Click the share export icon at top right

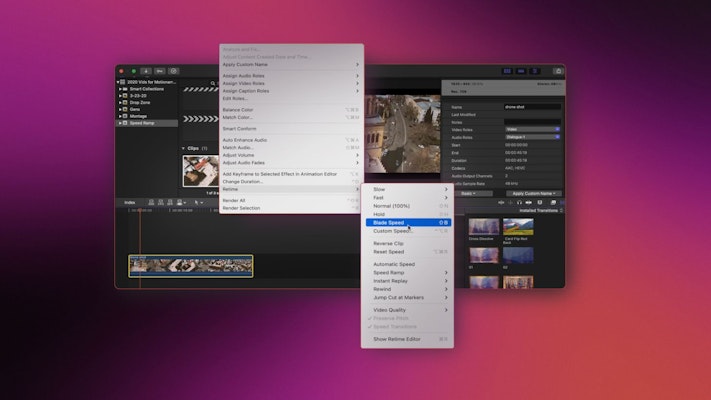[x=557, y=71]
